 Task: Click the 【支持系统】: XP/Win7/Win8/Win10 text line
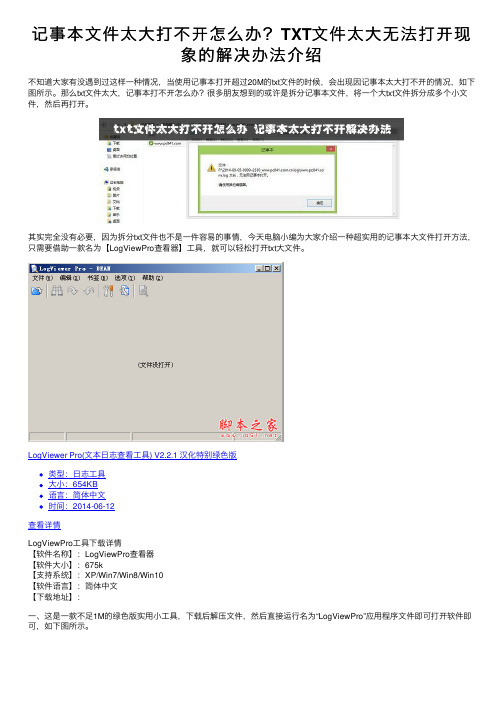(96, 575)
